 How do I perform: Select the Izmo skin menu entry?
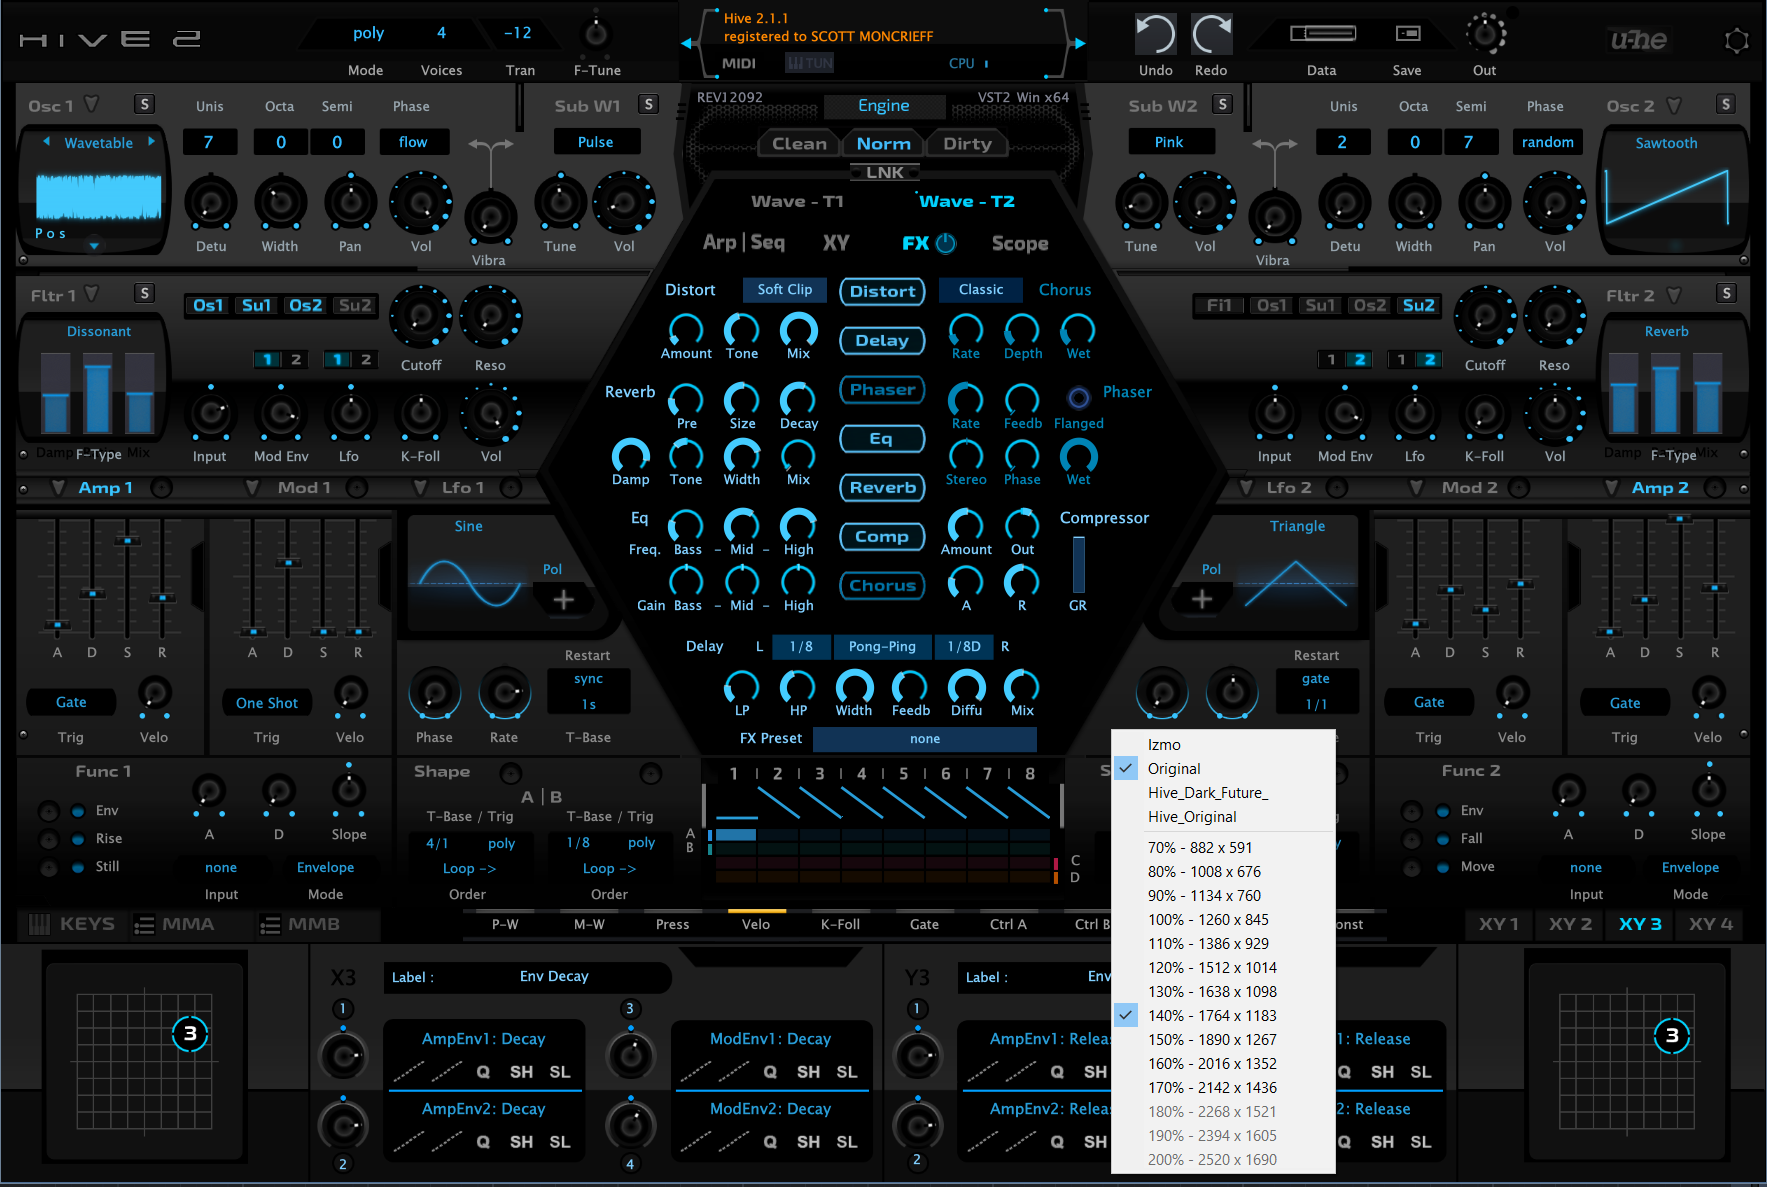[1223, 745]
